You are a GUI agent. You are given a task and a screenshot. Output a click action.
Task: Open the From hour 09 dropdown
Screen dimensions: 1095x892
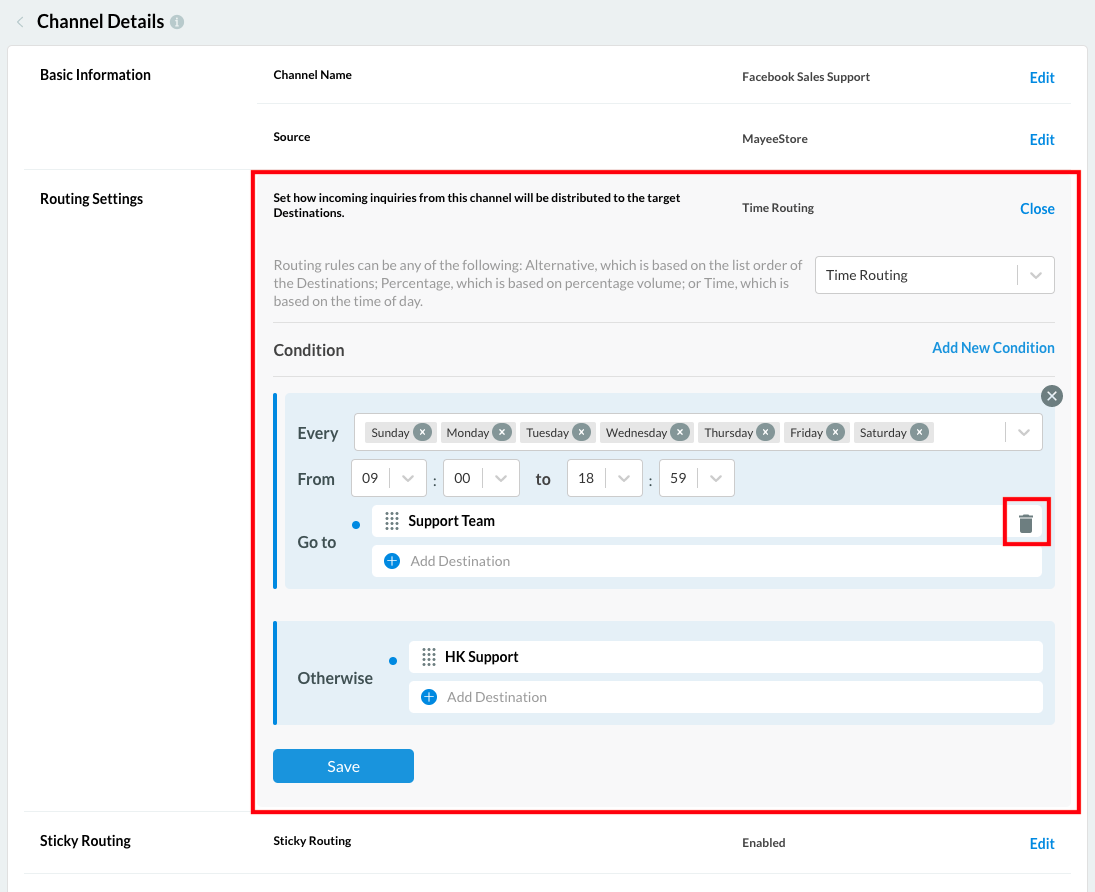pyautogui.click(x=389, y=478)
